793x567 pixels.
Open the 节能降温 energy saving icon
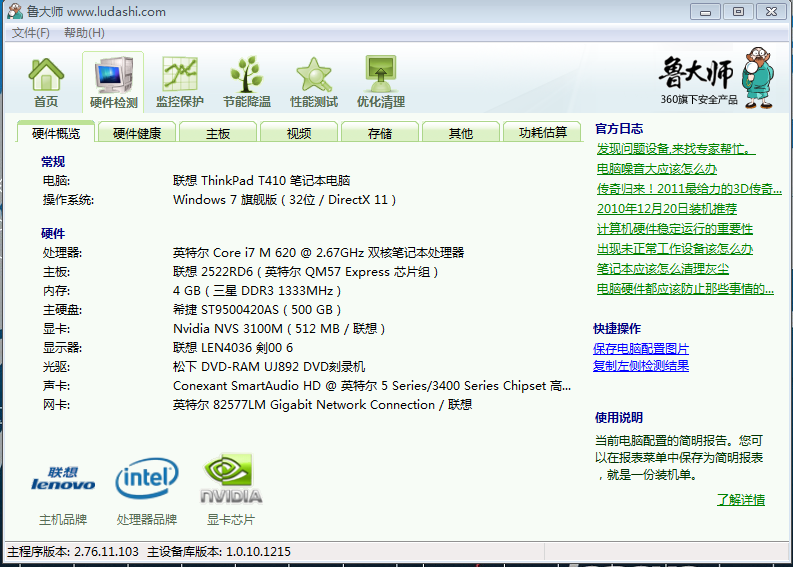(x=247, y=82)
